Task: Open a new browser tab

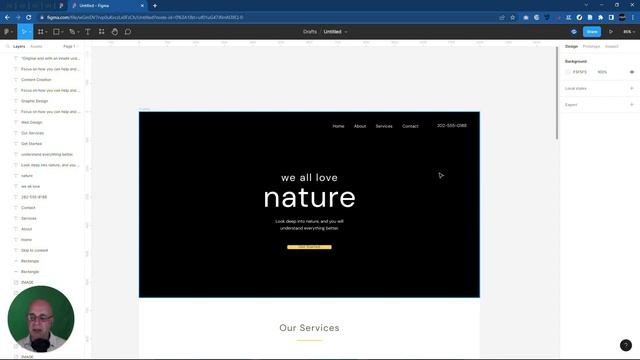Action: point(155,6)
